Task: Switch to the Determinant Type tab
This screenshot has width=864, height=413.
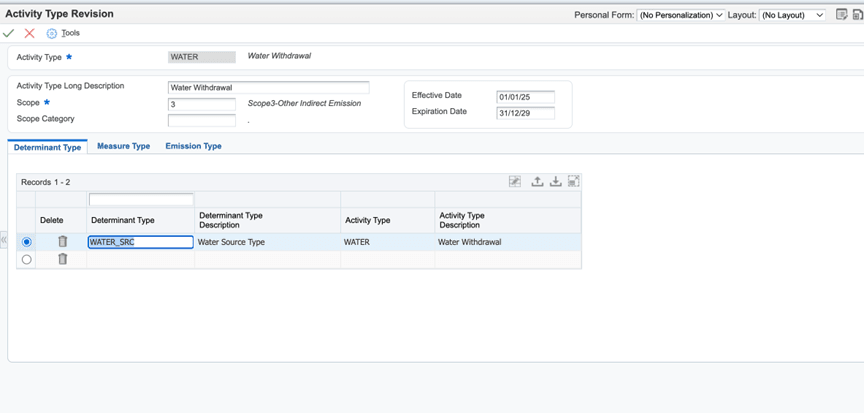Action: tap(47, 147)
